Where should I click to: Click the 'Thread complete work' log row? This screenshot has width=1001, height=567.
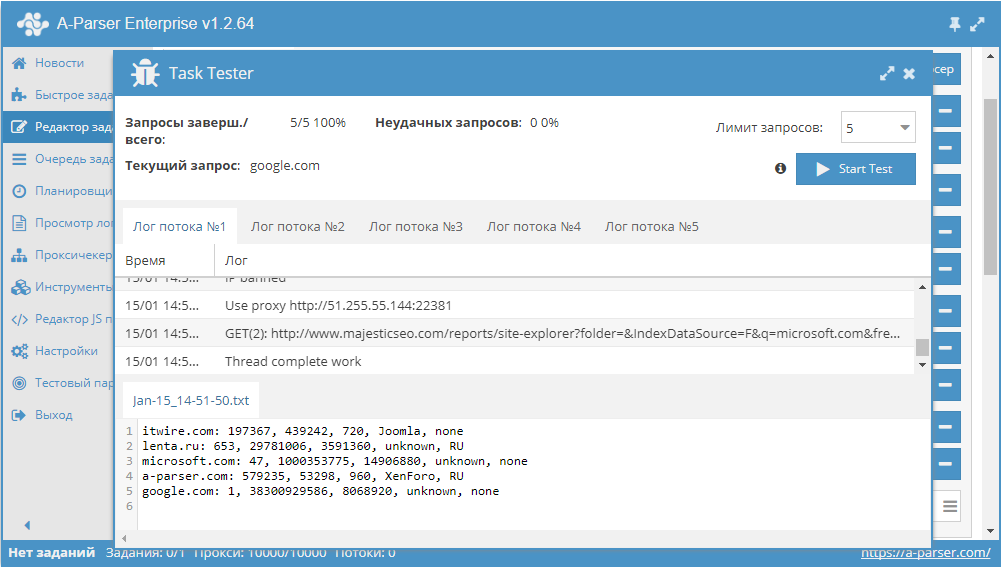click(515, 361)
